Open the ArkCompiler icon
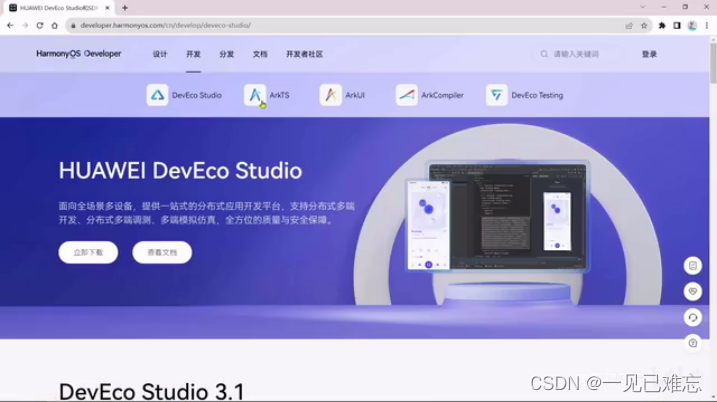Viewport: 717px width, 402px height. pyautogui.click(x=407, y=95)
